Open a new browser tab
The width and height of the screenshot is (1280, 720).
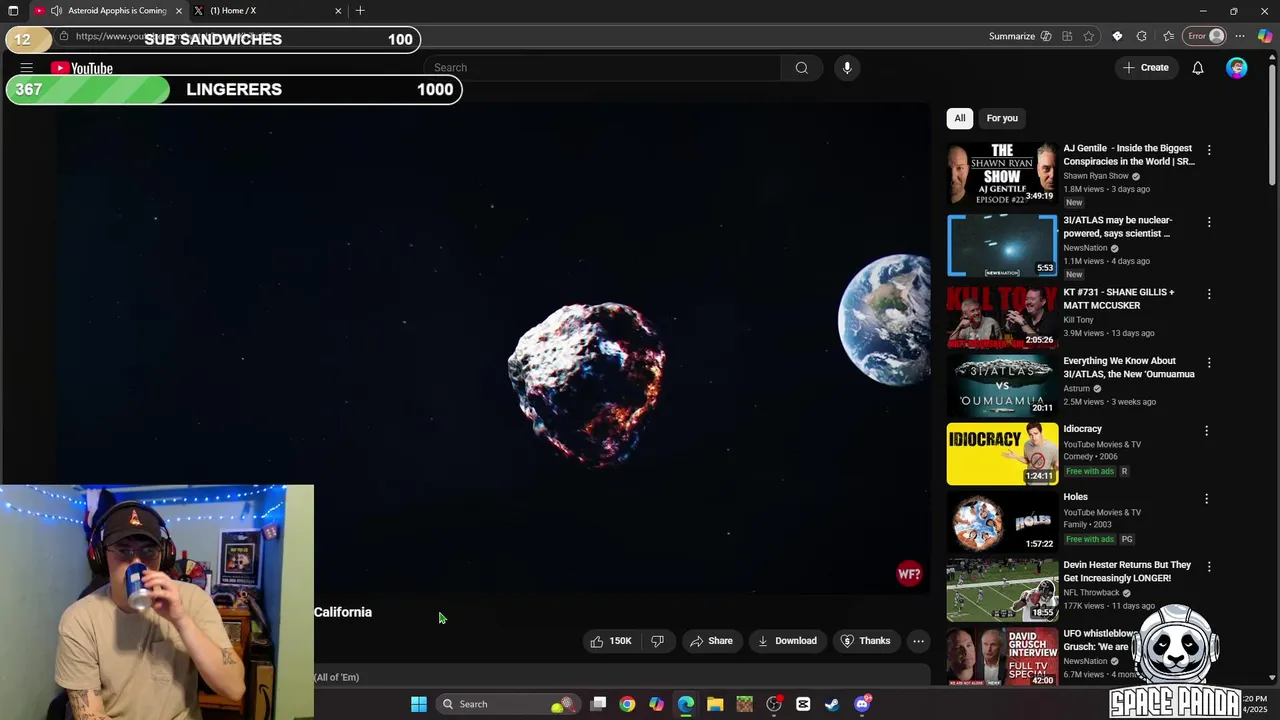click(x=360, y=11)
